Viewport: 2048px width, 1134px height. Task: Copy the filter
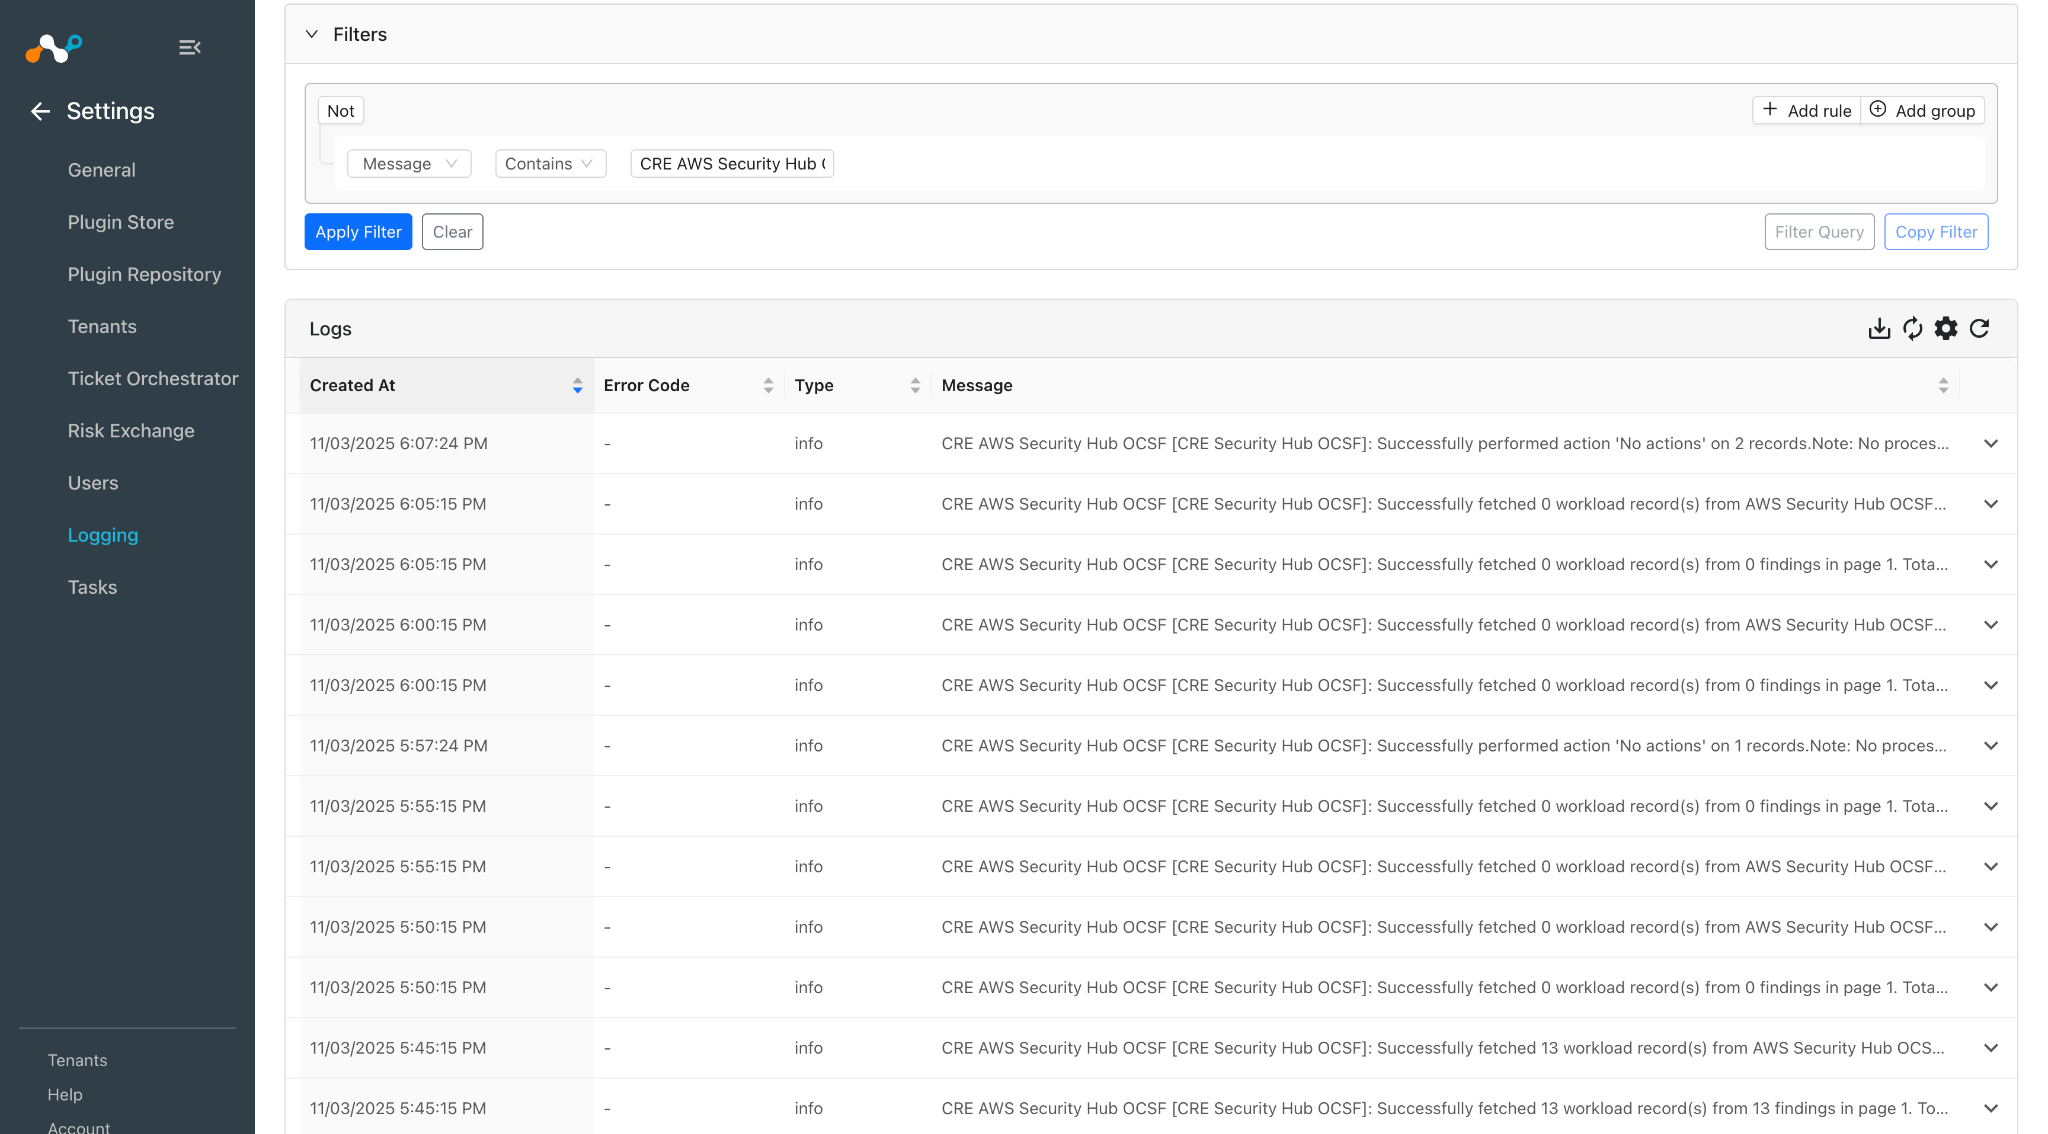point(1936,232)
